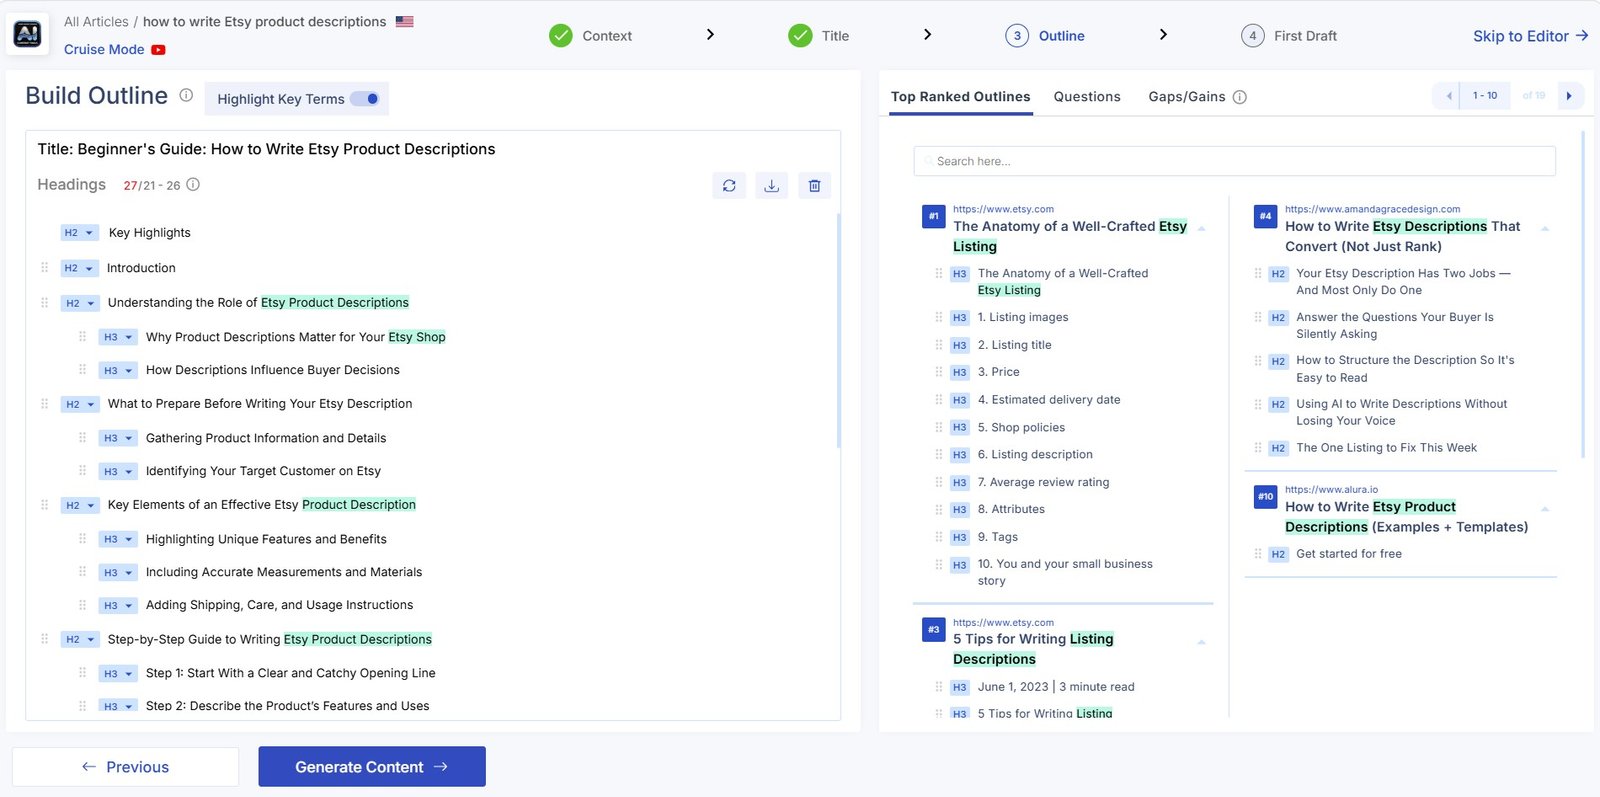Open the Gaps/Gains tab
This screenshot has width=1600, height=797.
pos(1187,97)
